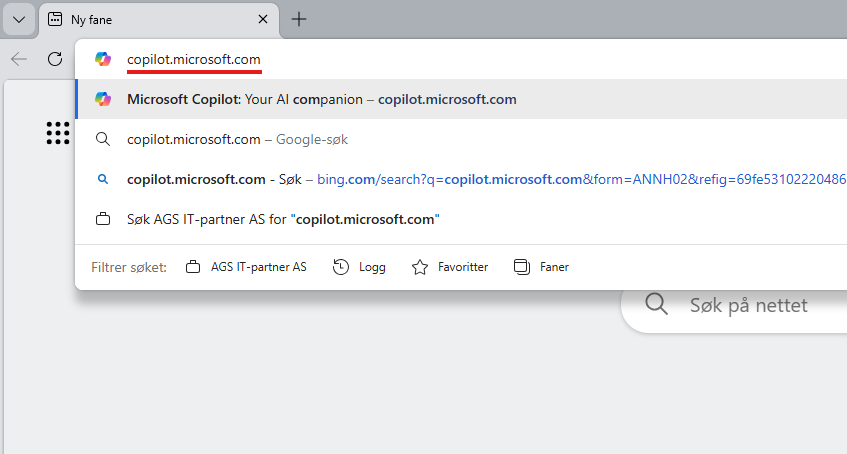Click Copilot icon in first suggestion row
Screen dimensions: 847x454
pyautogui.click(x=103, y=99)
